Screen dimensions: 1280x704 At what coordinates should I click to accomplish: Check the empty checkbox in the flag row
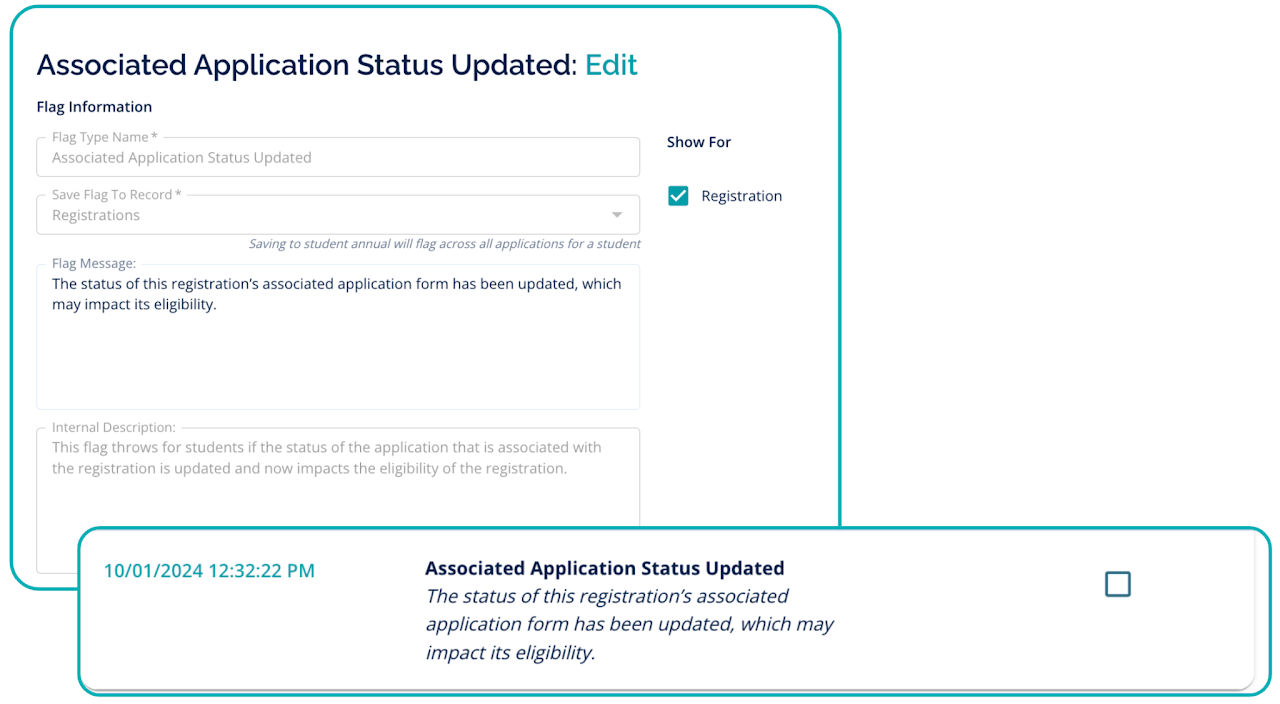(x=1117, y=584)
